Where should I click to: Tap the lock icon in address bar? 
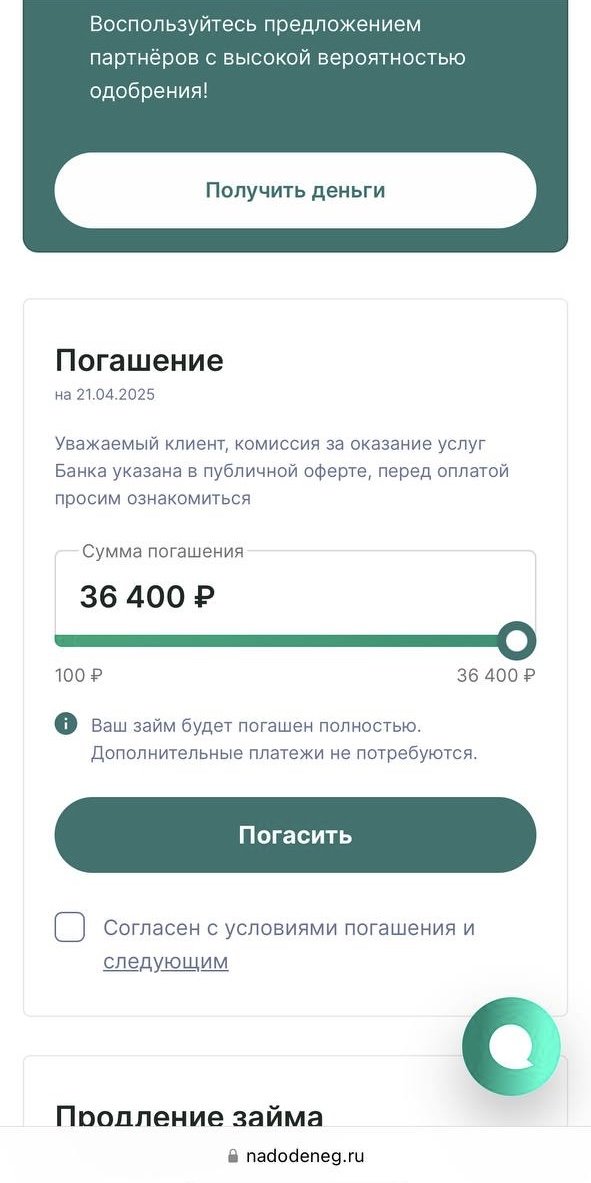pyautogui.click(x=232, y=1156)
